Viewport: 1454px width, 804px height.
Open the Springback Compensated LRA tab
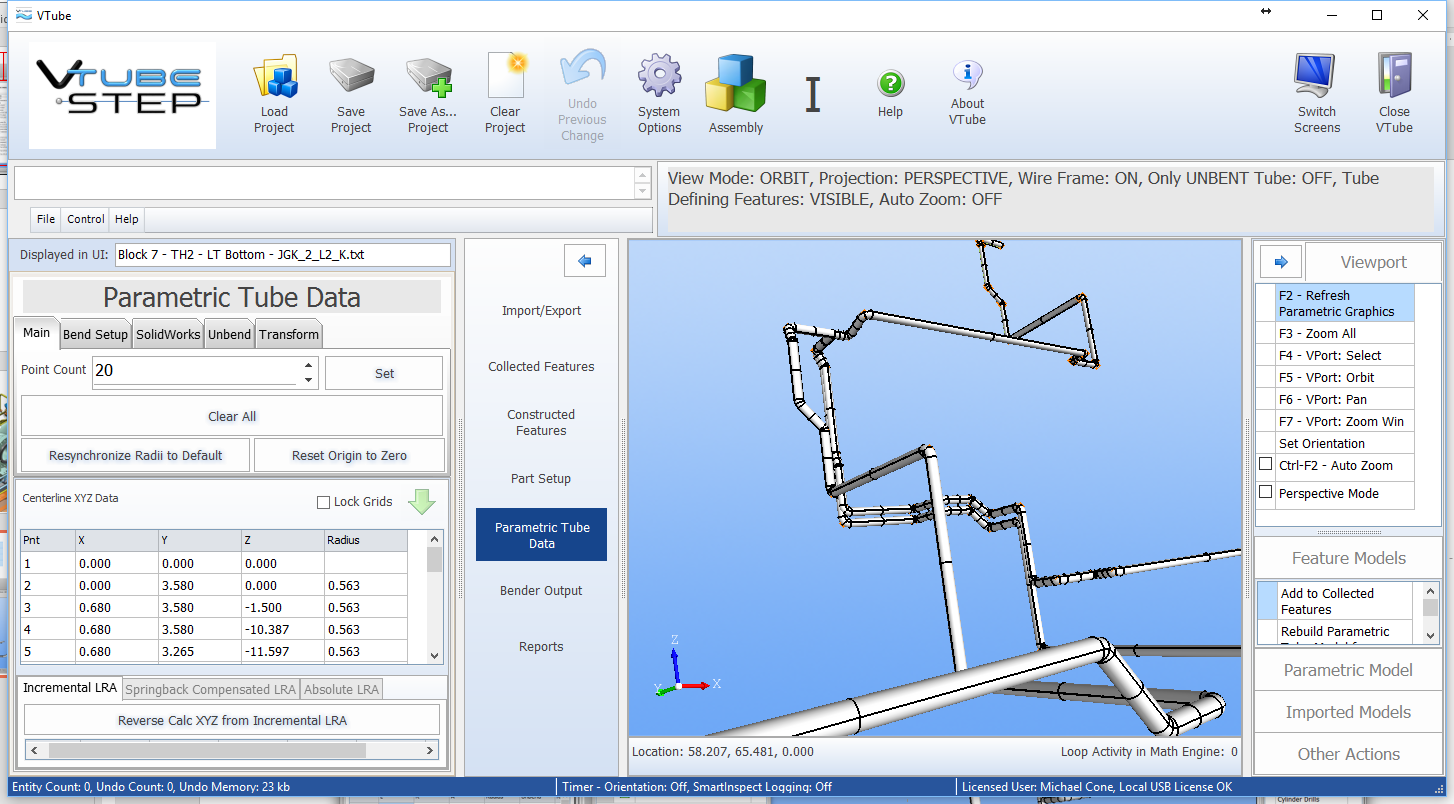point(210,689)
